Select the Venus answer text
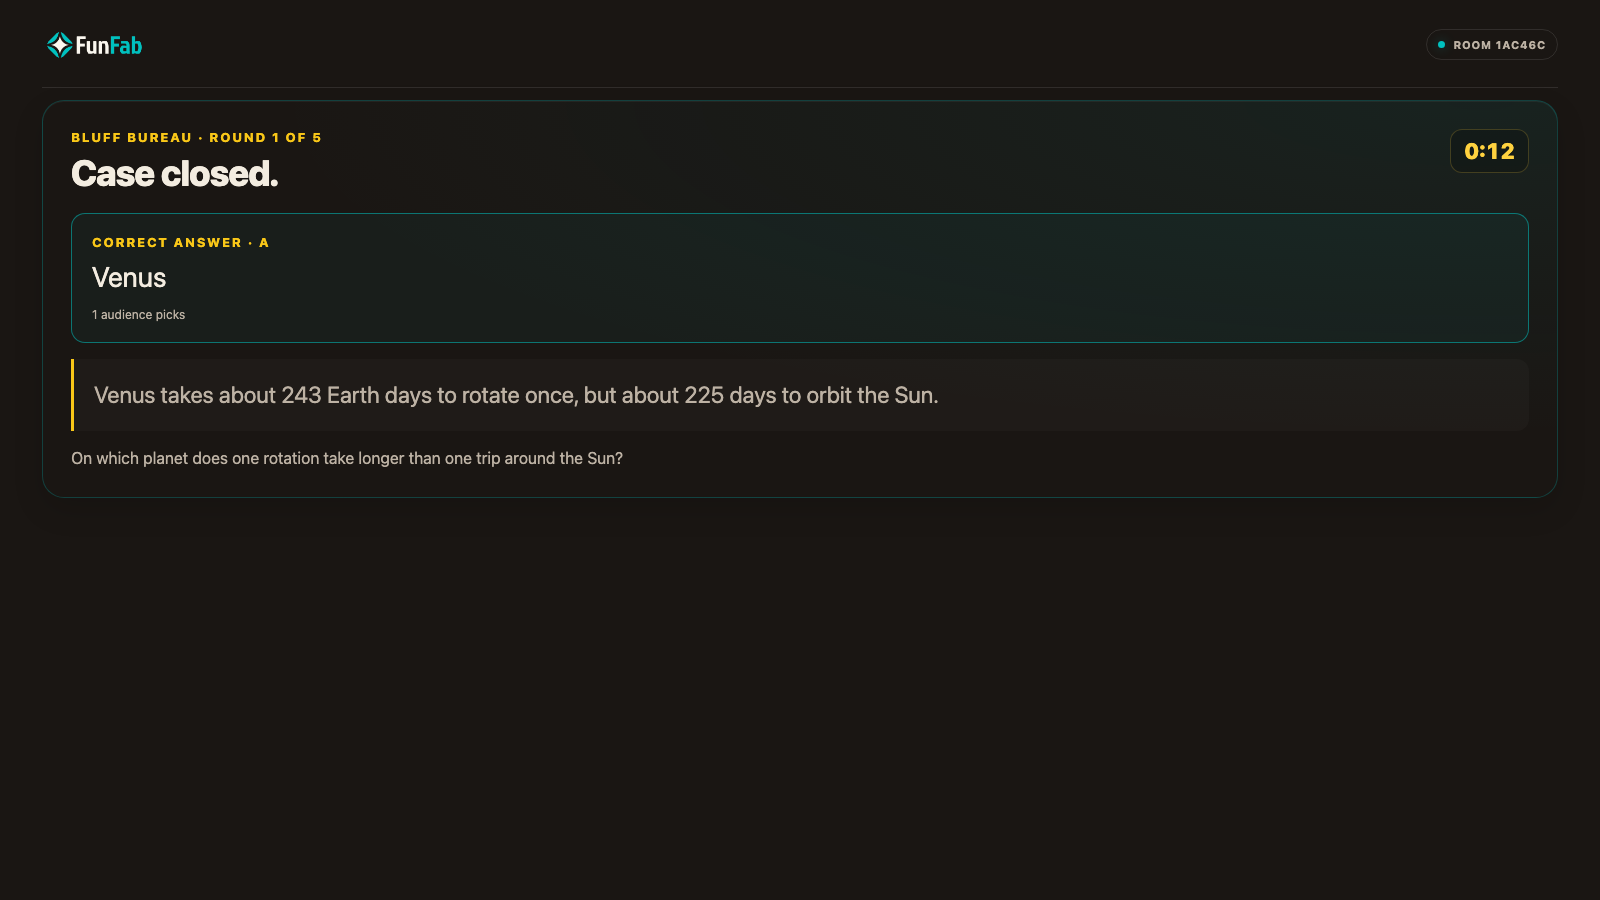This screenshot has width=1600, height=900. pos(129,278)
